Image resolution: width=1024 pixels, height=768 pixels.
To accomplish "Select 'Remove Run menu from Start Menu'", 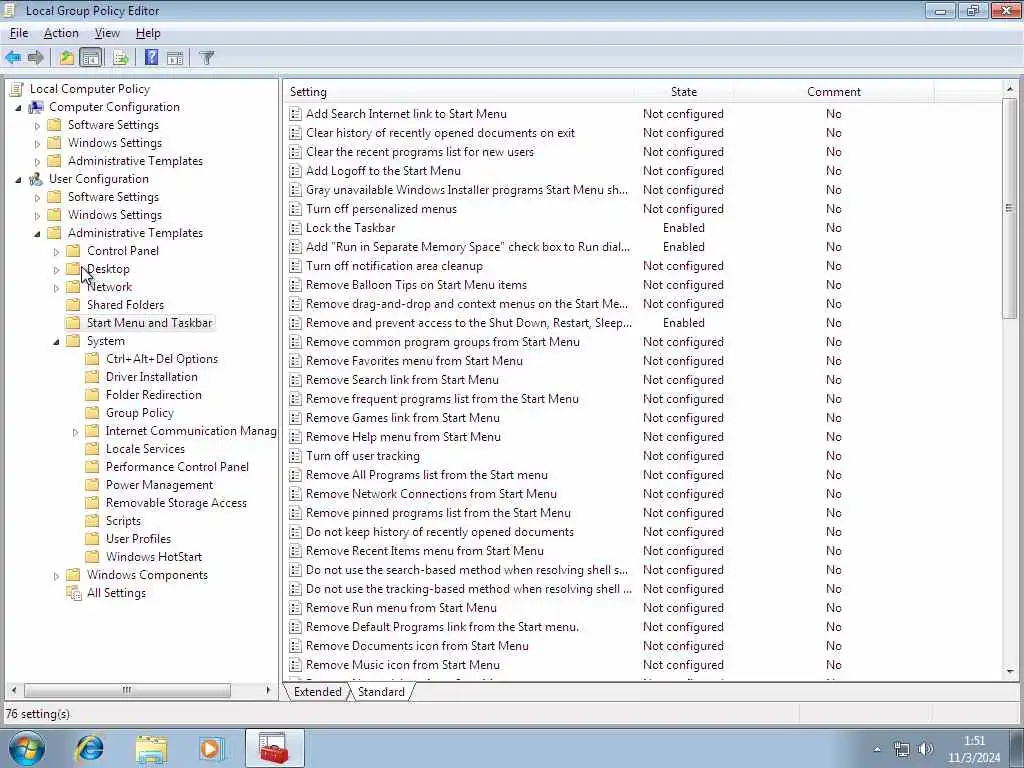I will tap(401, 608).
